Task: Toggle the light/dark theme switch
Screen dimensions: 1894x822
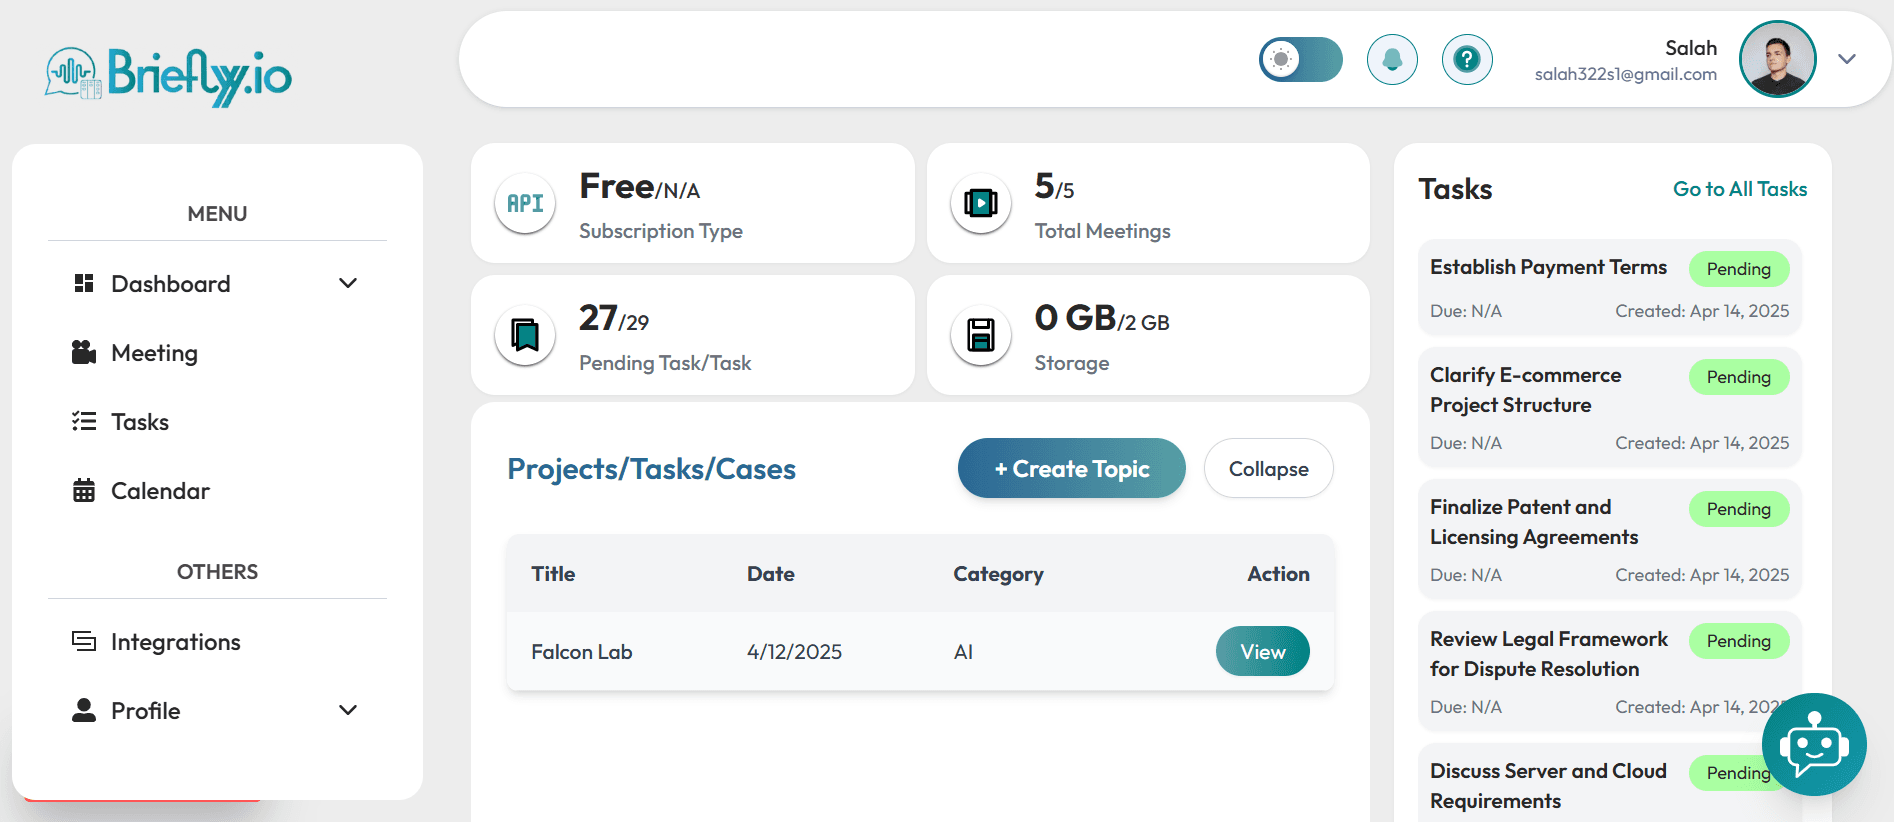Action: pos(1300,60)
